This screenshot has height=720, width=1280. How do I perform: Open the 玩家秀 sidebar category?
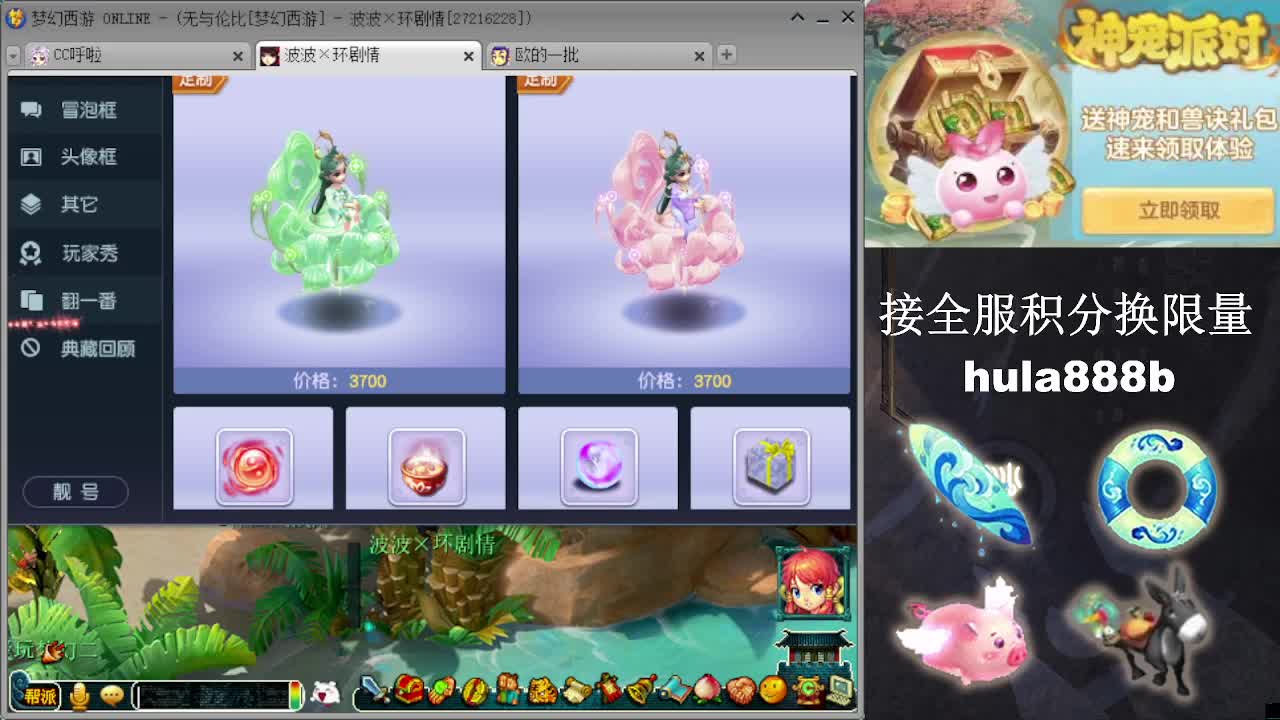click(85, 253)
